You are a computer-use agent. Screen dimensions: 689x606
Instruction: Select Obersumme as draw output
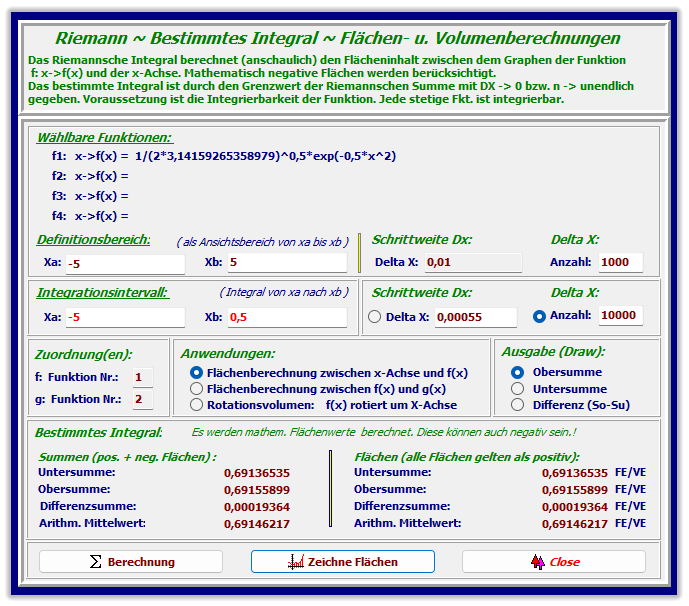(x=517, y=372)
